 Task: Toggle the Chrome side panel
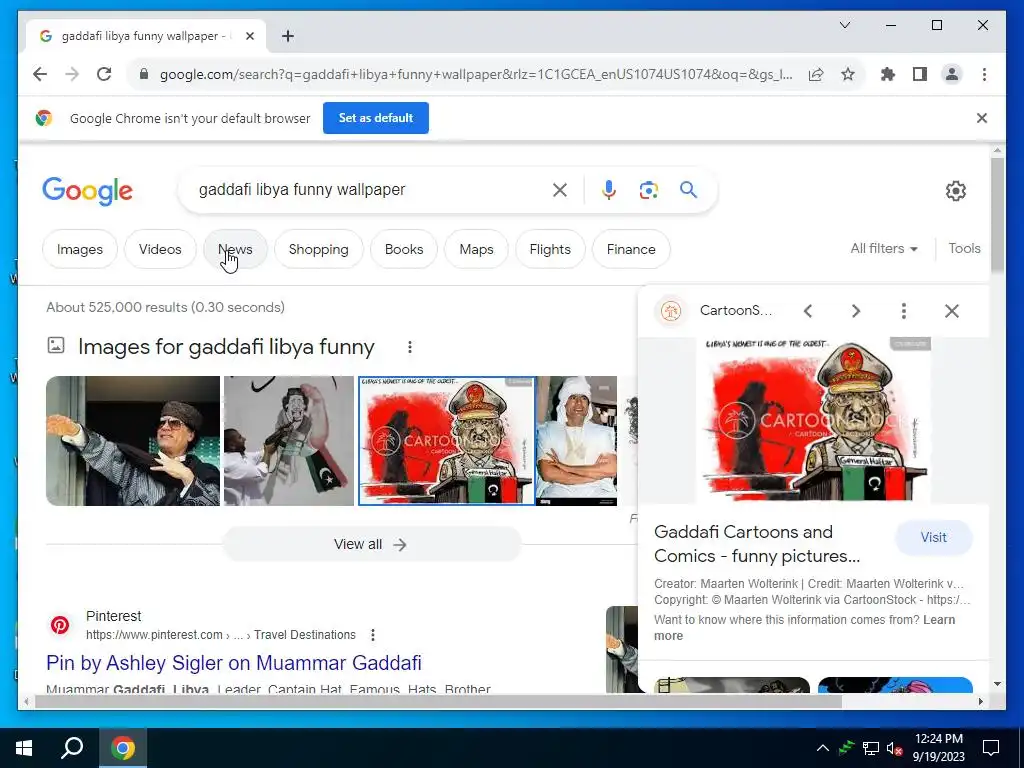(x=920, y=74)
